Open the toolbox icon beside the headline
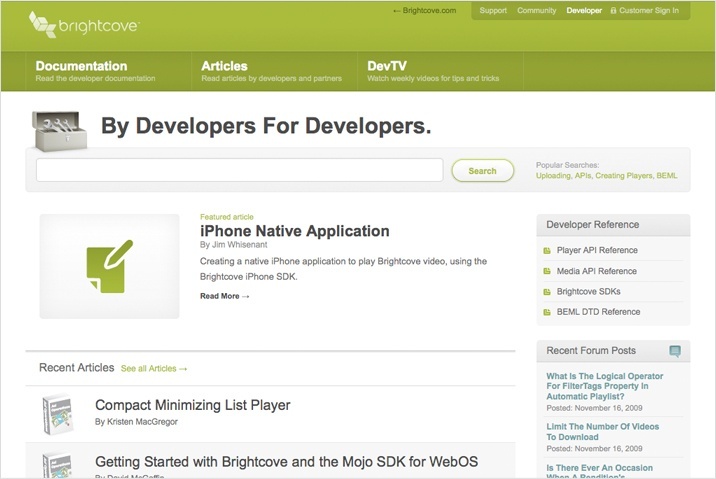 pyautogui.click(x=59, y=131)
